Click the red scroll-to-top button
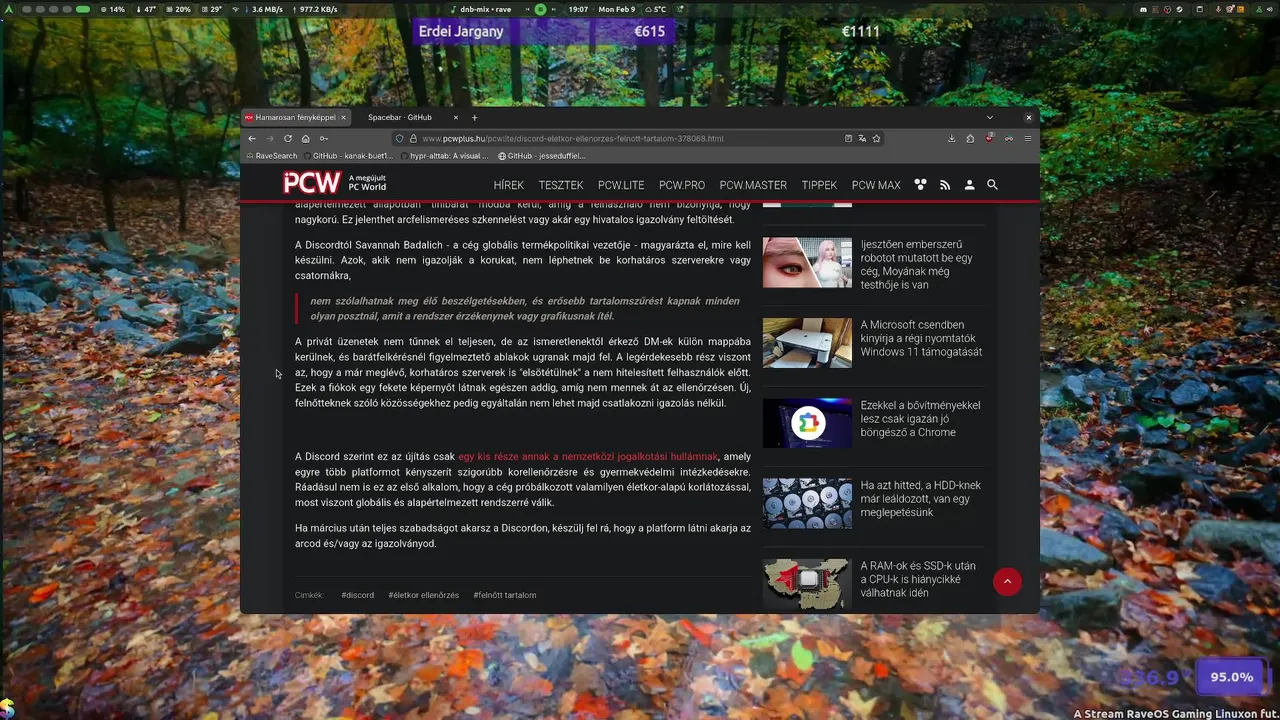The height and width of the screenshot is (720, 1280). 1007,581
